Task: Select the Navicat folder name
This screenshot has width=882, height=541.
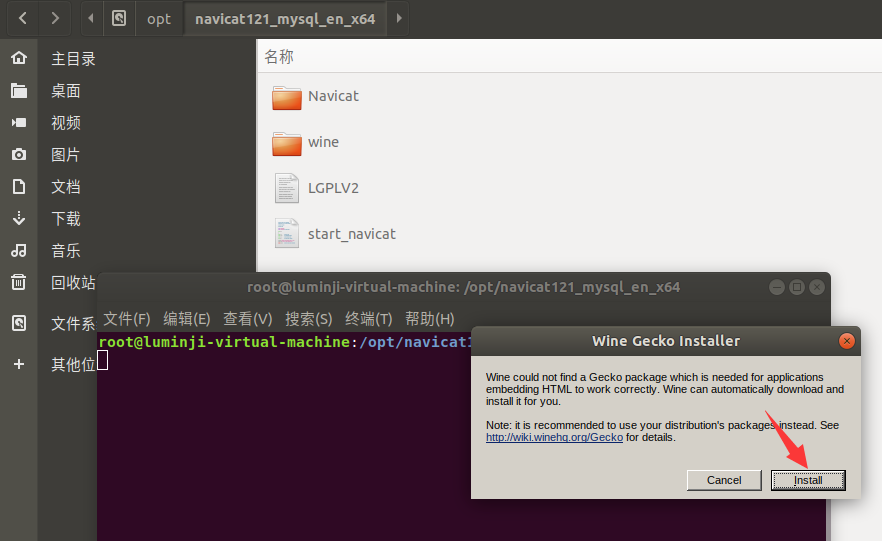Action: [x=333, y=96]
